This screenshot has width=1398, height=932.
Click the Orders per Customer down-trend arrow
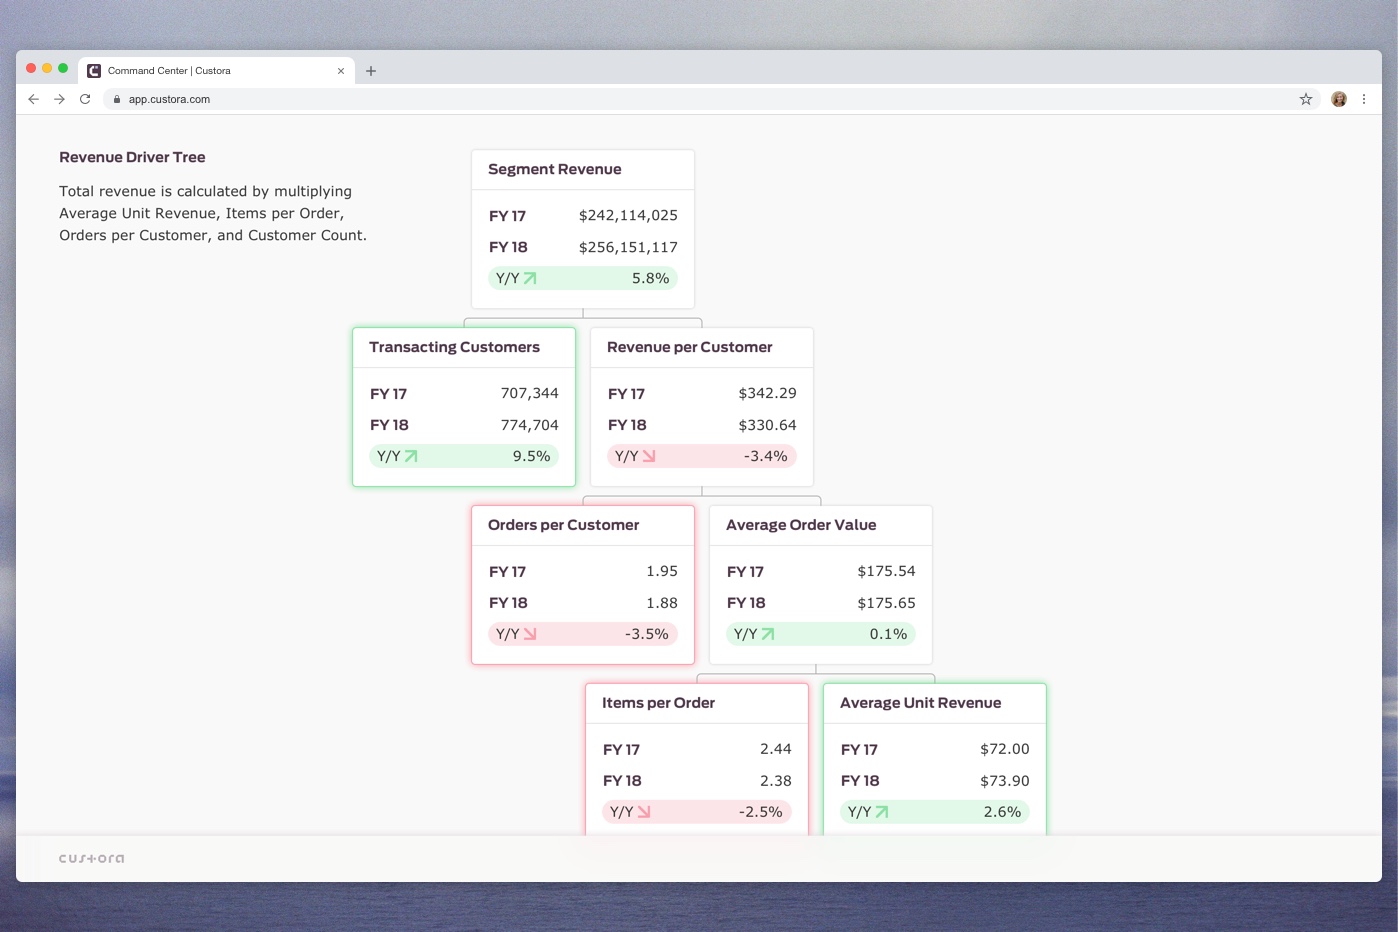point(530,634)
